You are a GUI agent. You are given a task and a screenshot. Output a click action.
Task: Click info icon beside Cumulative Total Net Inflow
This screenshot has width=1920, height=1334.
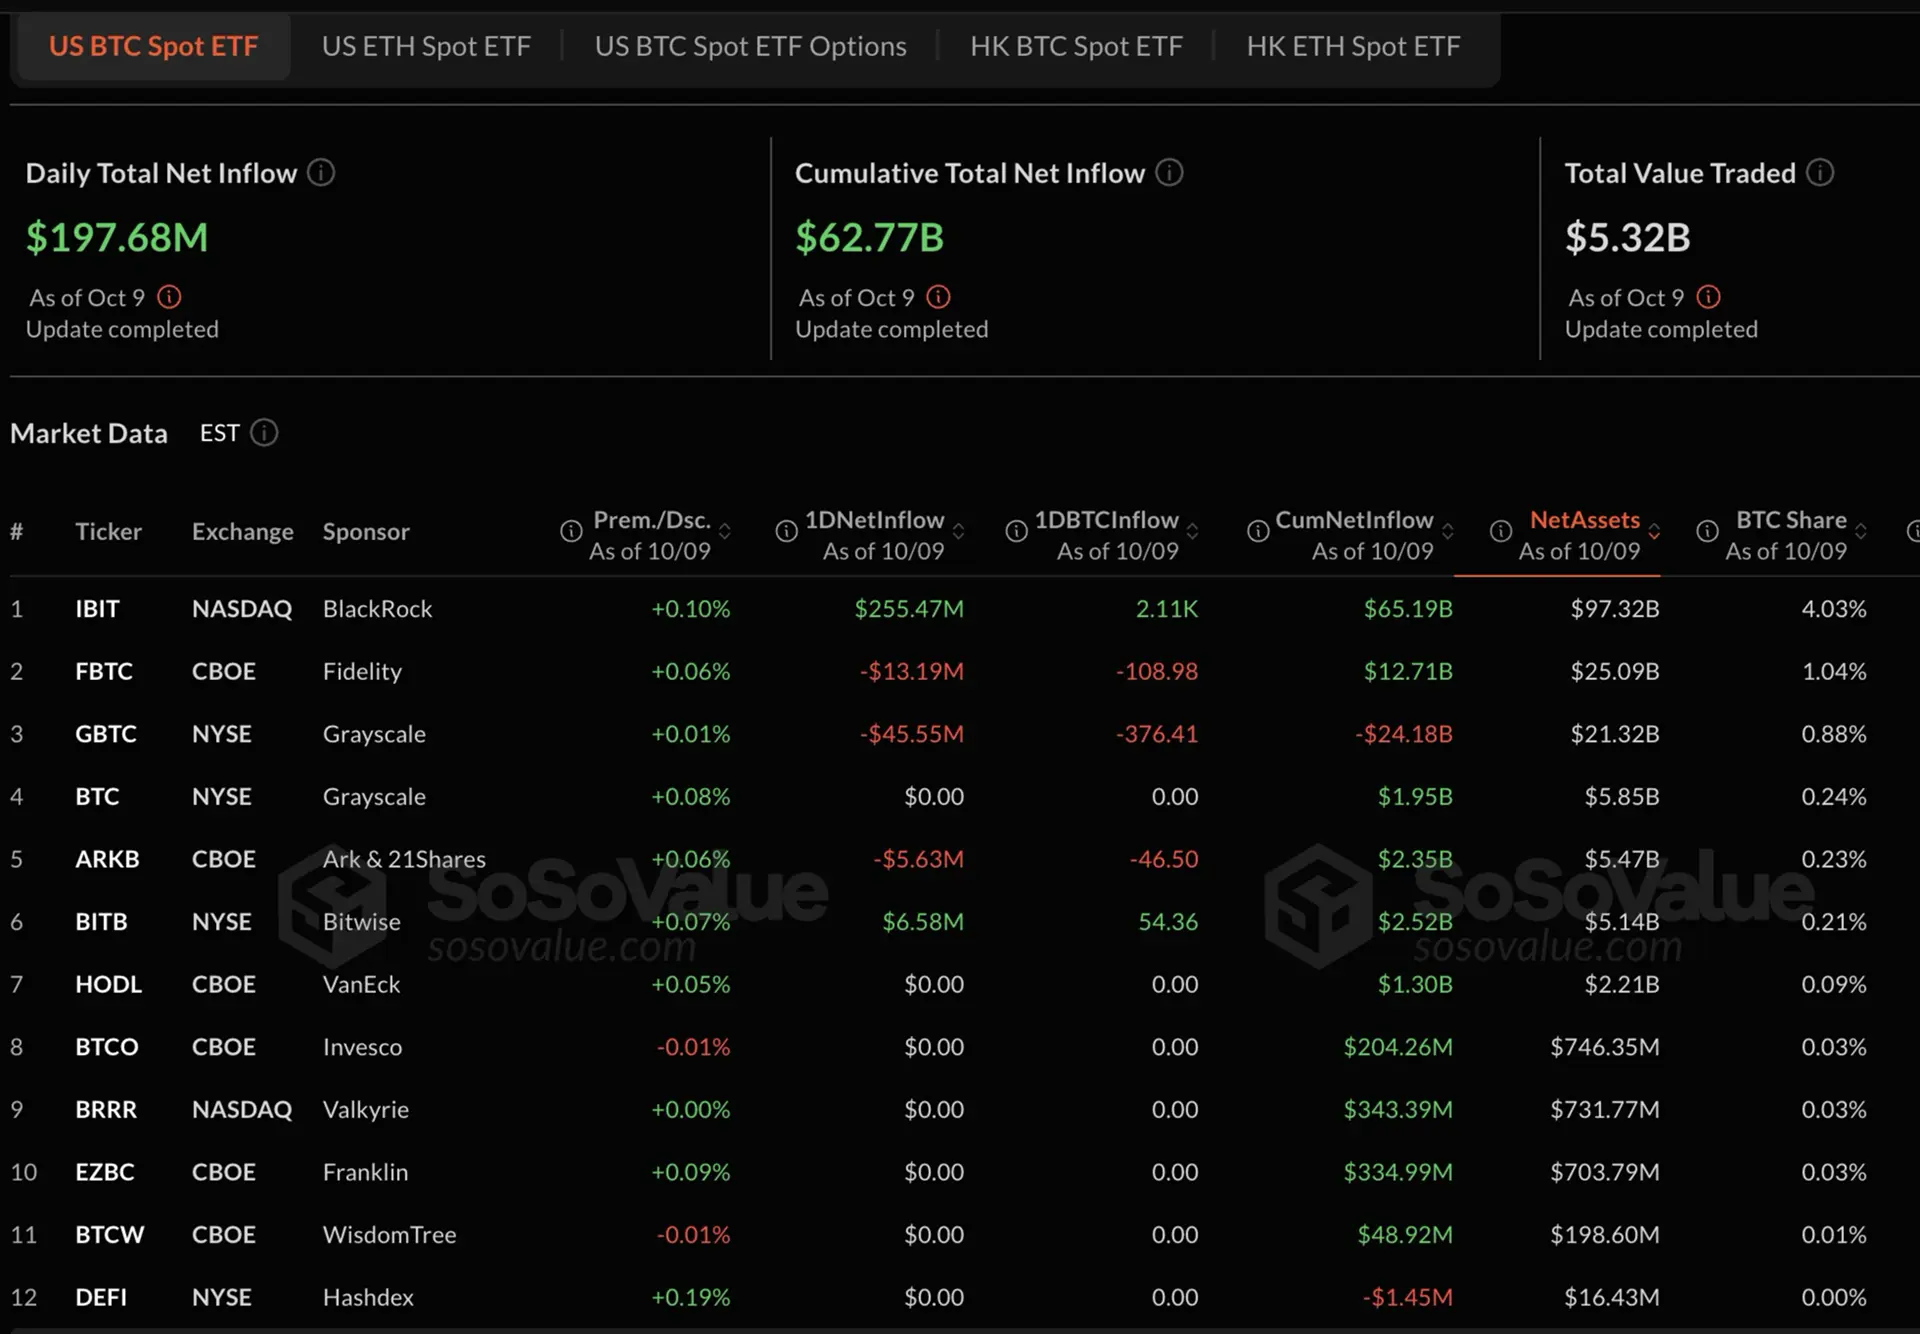[1169, 173]
